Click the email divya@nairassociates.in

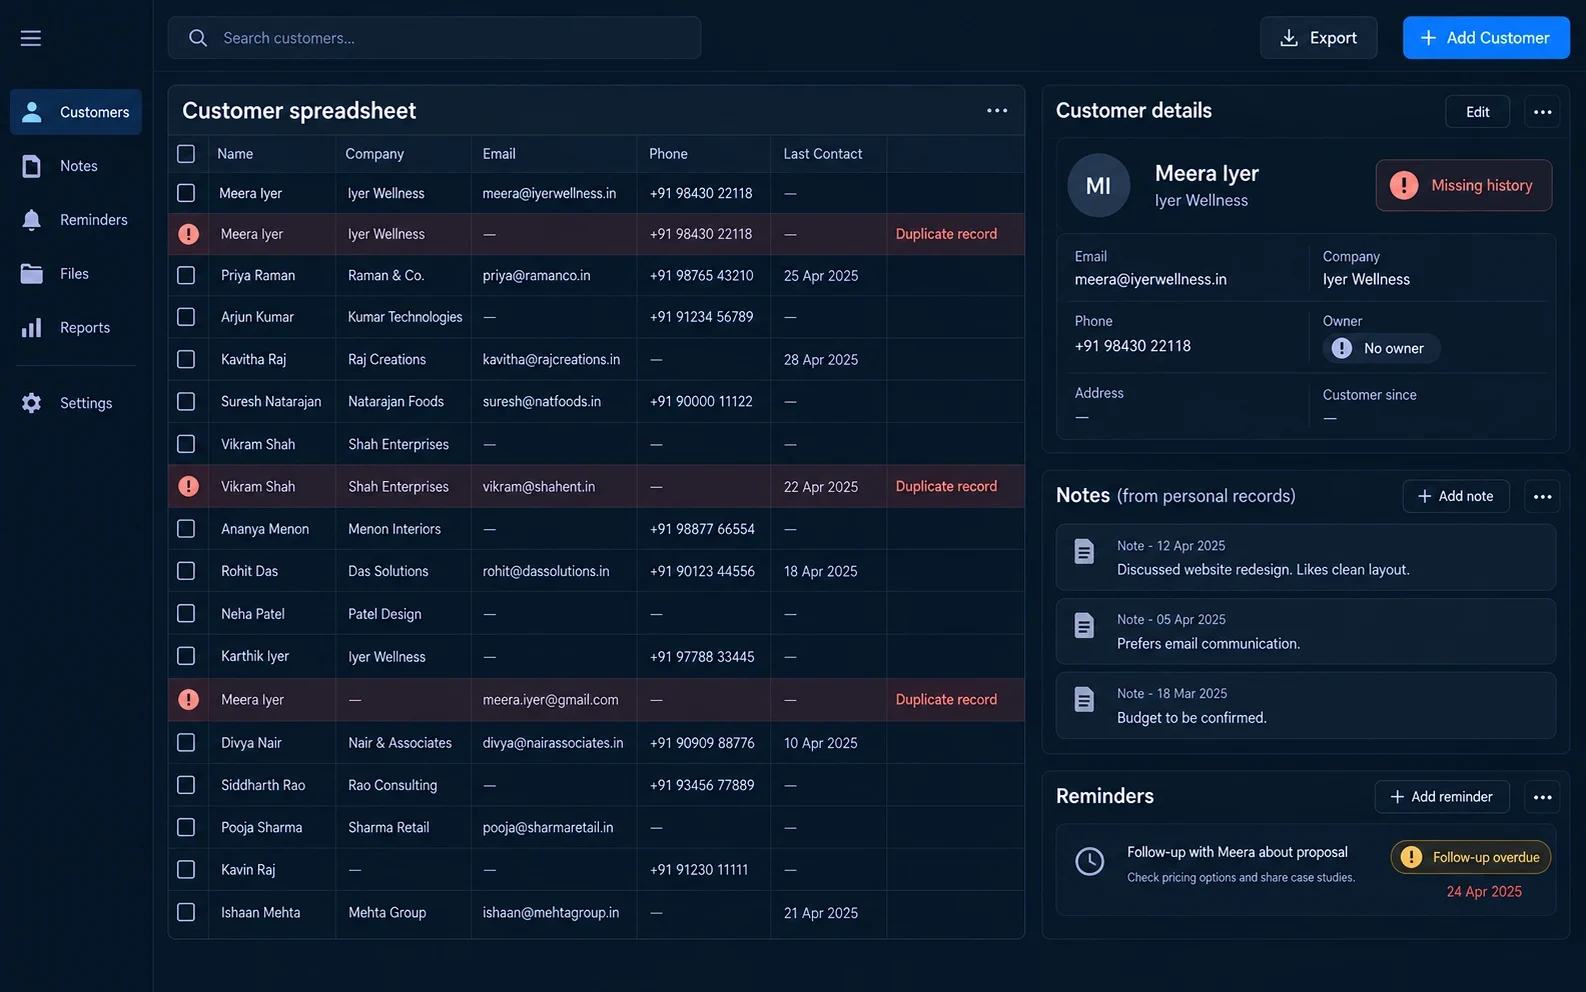553,743
